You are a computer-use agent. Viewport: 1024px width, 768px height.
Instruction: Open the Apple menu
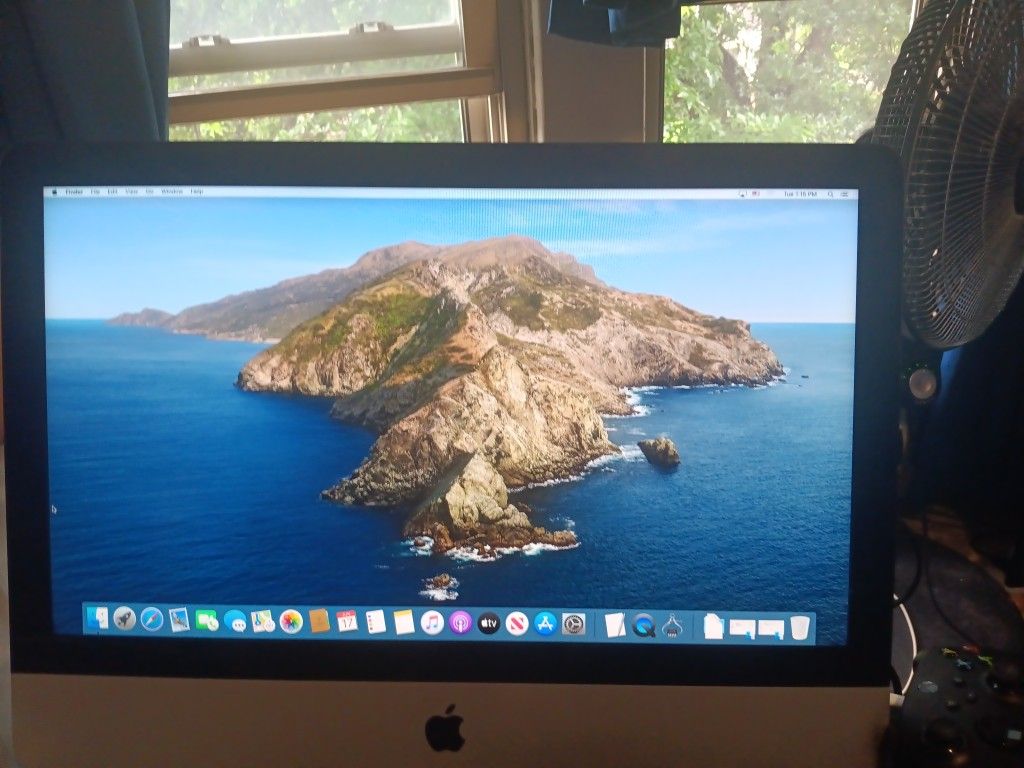tap(54, 192)
